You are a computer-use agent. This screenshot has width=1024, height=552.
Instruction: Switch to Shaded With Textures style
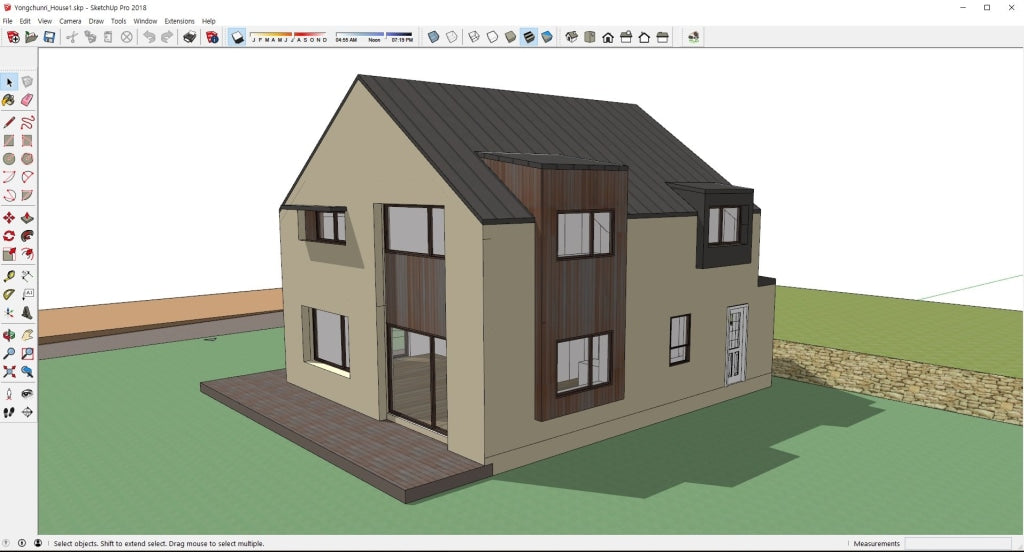click(529, 37)
